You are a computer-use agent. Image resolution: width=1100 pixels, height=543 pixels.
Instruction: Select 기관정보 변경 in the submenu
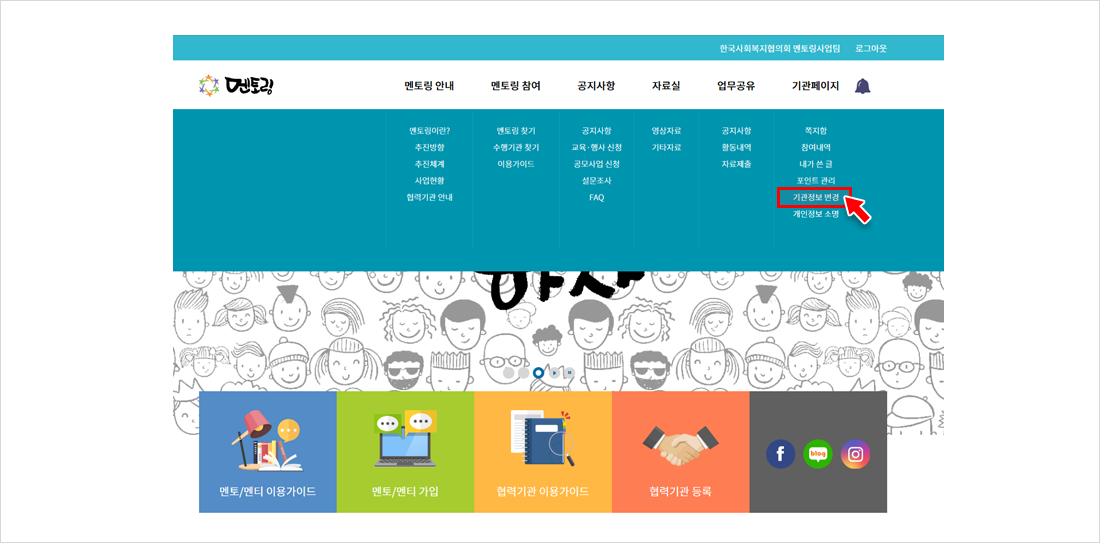point(815,197)
